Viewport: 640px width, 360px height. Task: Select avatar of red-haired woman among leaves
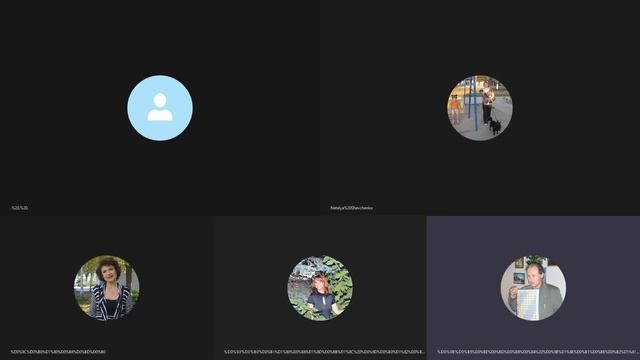click(320, 288)
